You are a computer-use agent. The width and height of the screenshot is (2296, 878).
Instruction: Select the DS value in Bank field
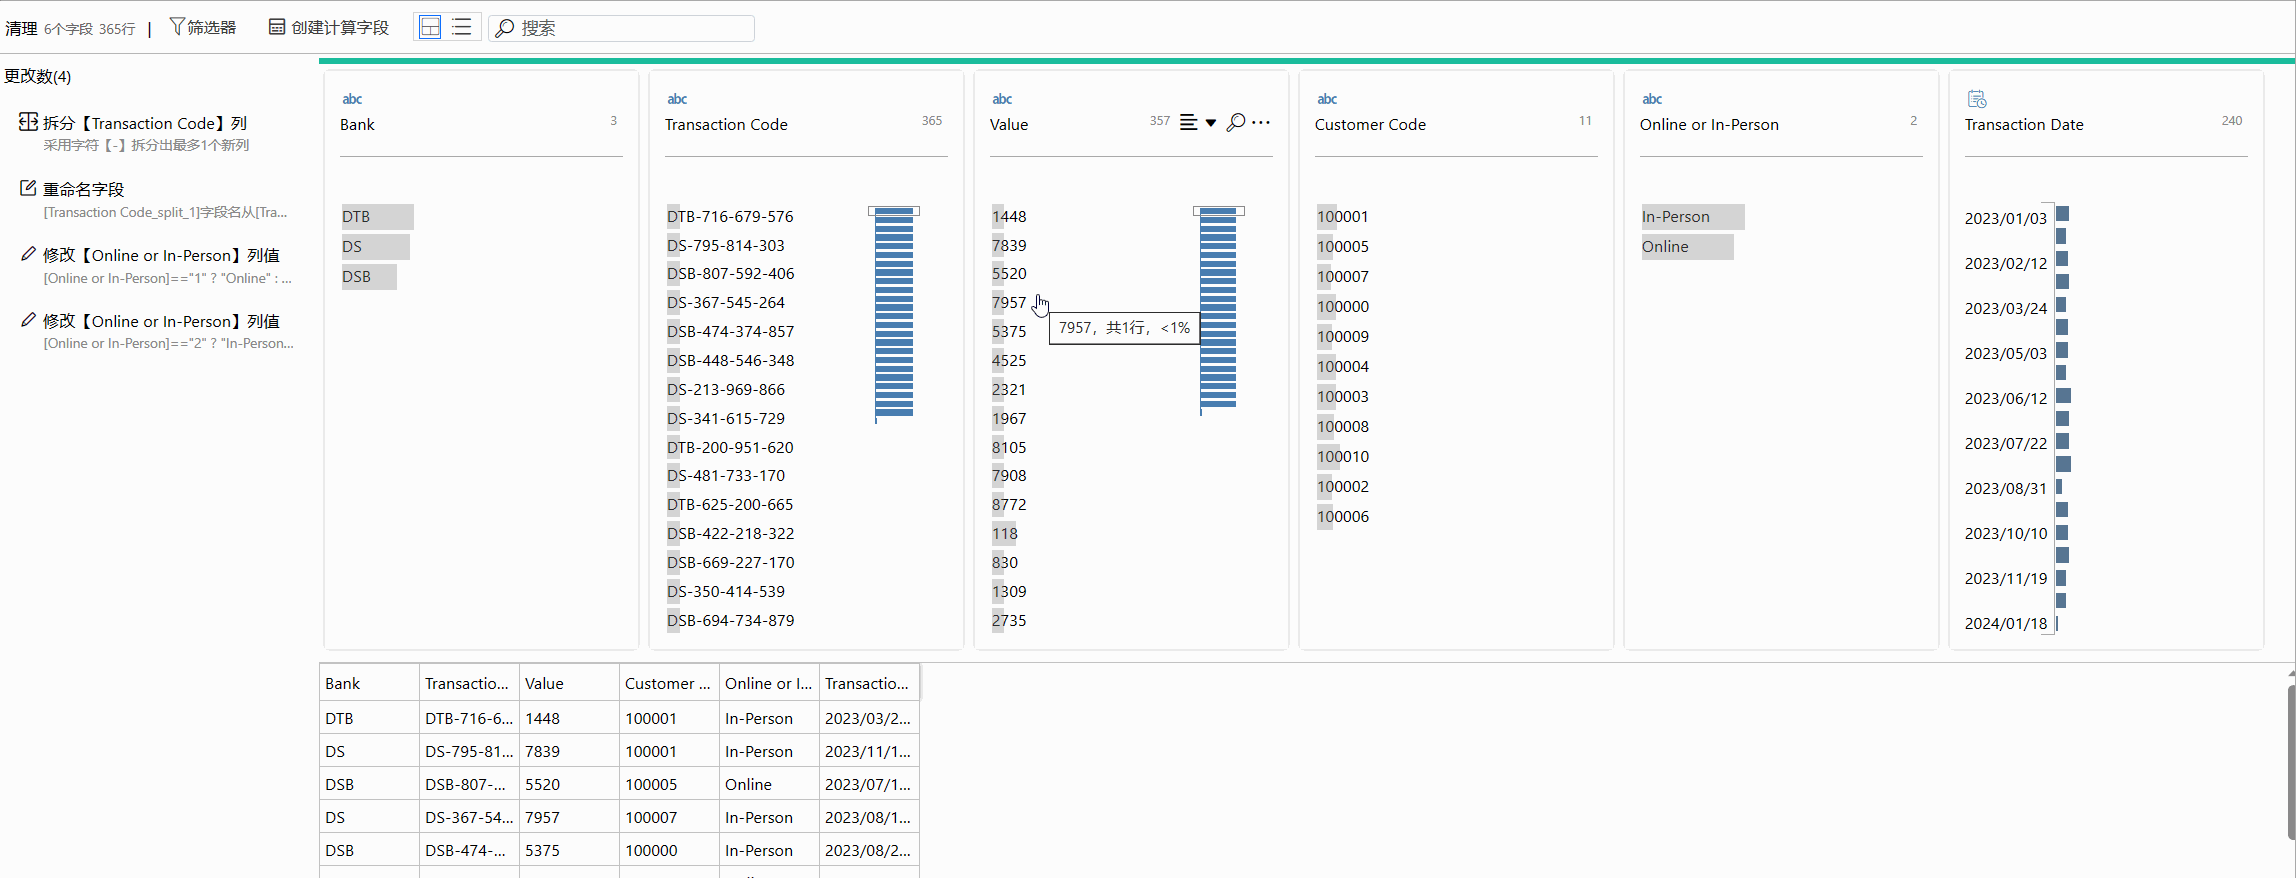pos(375,247)
